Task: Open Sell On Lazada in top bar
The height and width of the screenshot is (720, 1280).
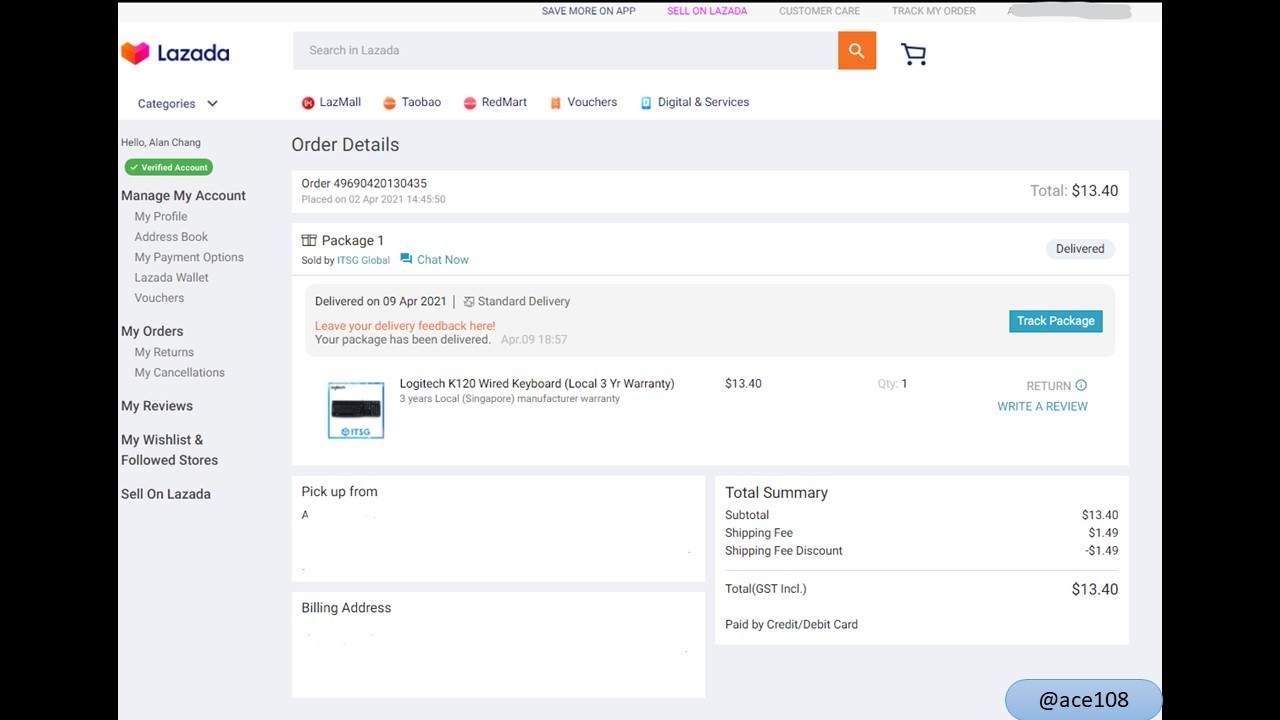Action: tap(707, 11)
